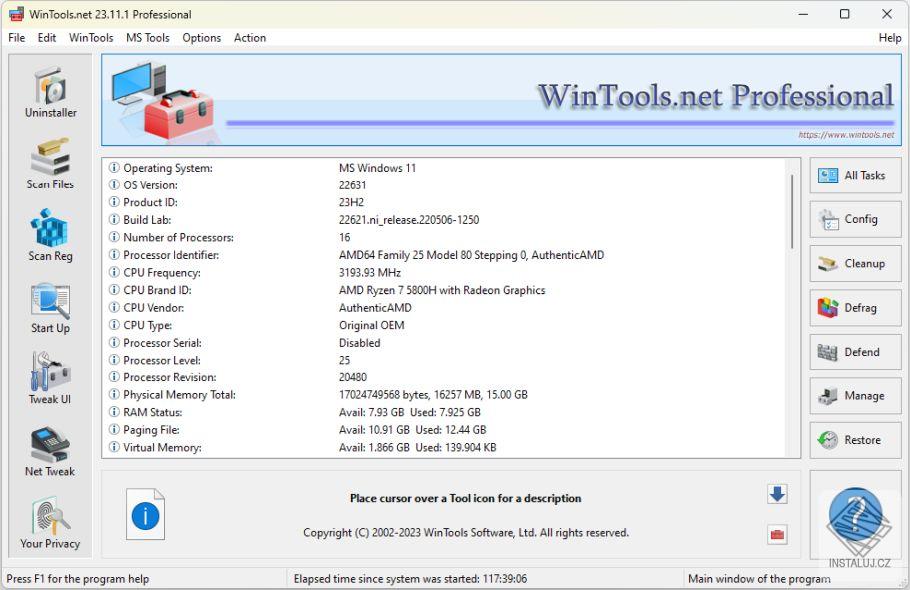Open the All Tasks panel
Image resolution: width=910 pixels, height=590 pixels.
pos(855,175)
